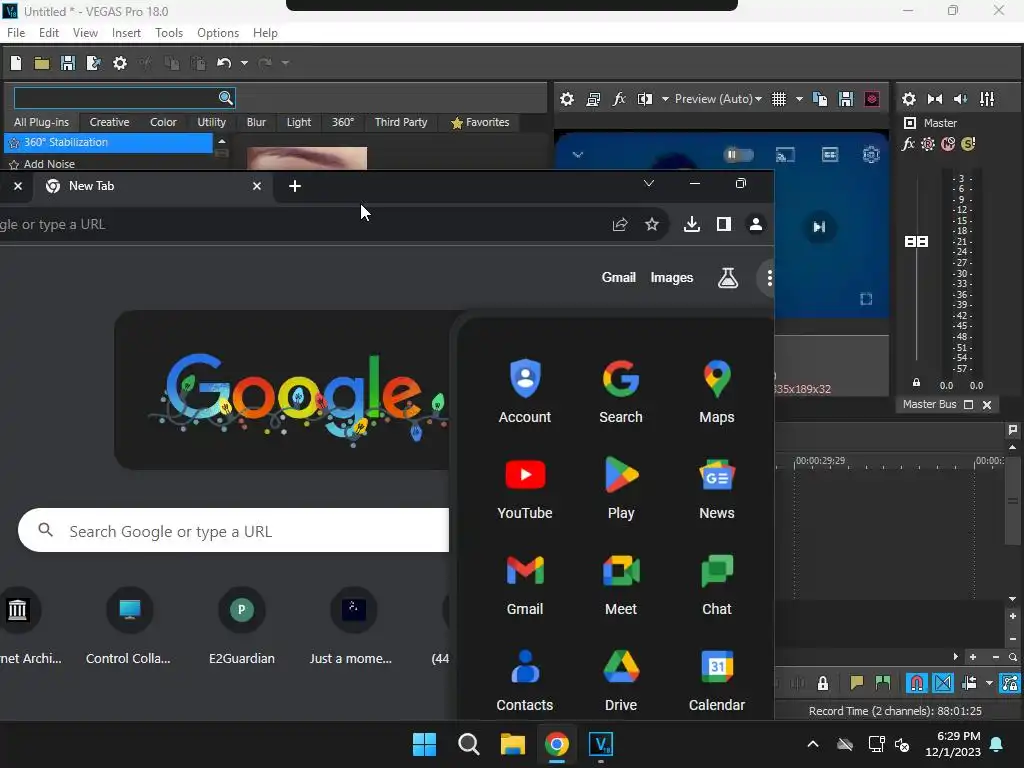This screenshot has width=1024, height=768.
Task: Open Google Contacts from apps grid
Action: click(x=525, y=679)
